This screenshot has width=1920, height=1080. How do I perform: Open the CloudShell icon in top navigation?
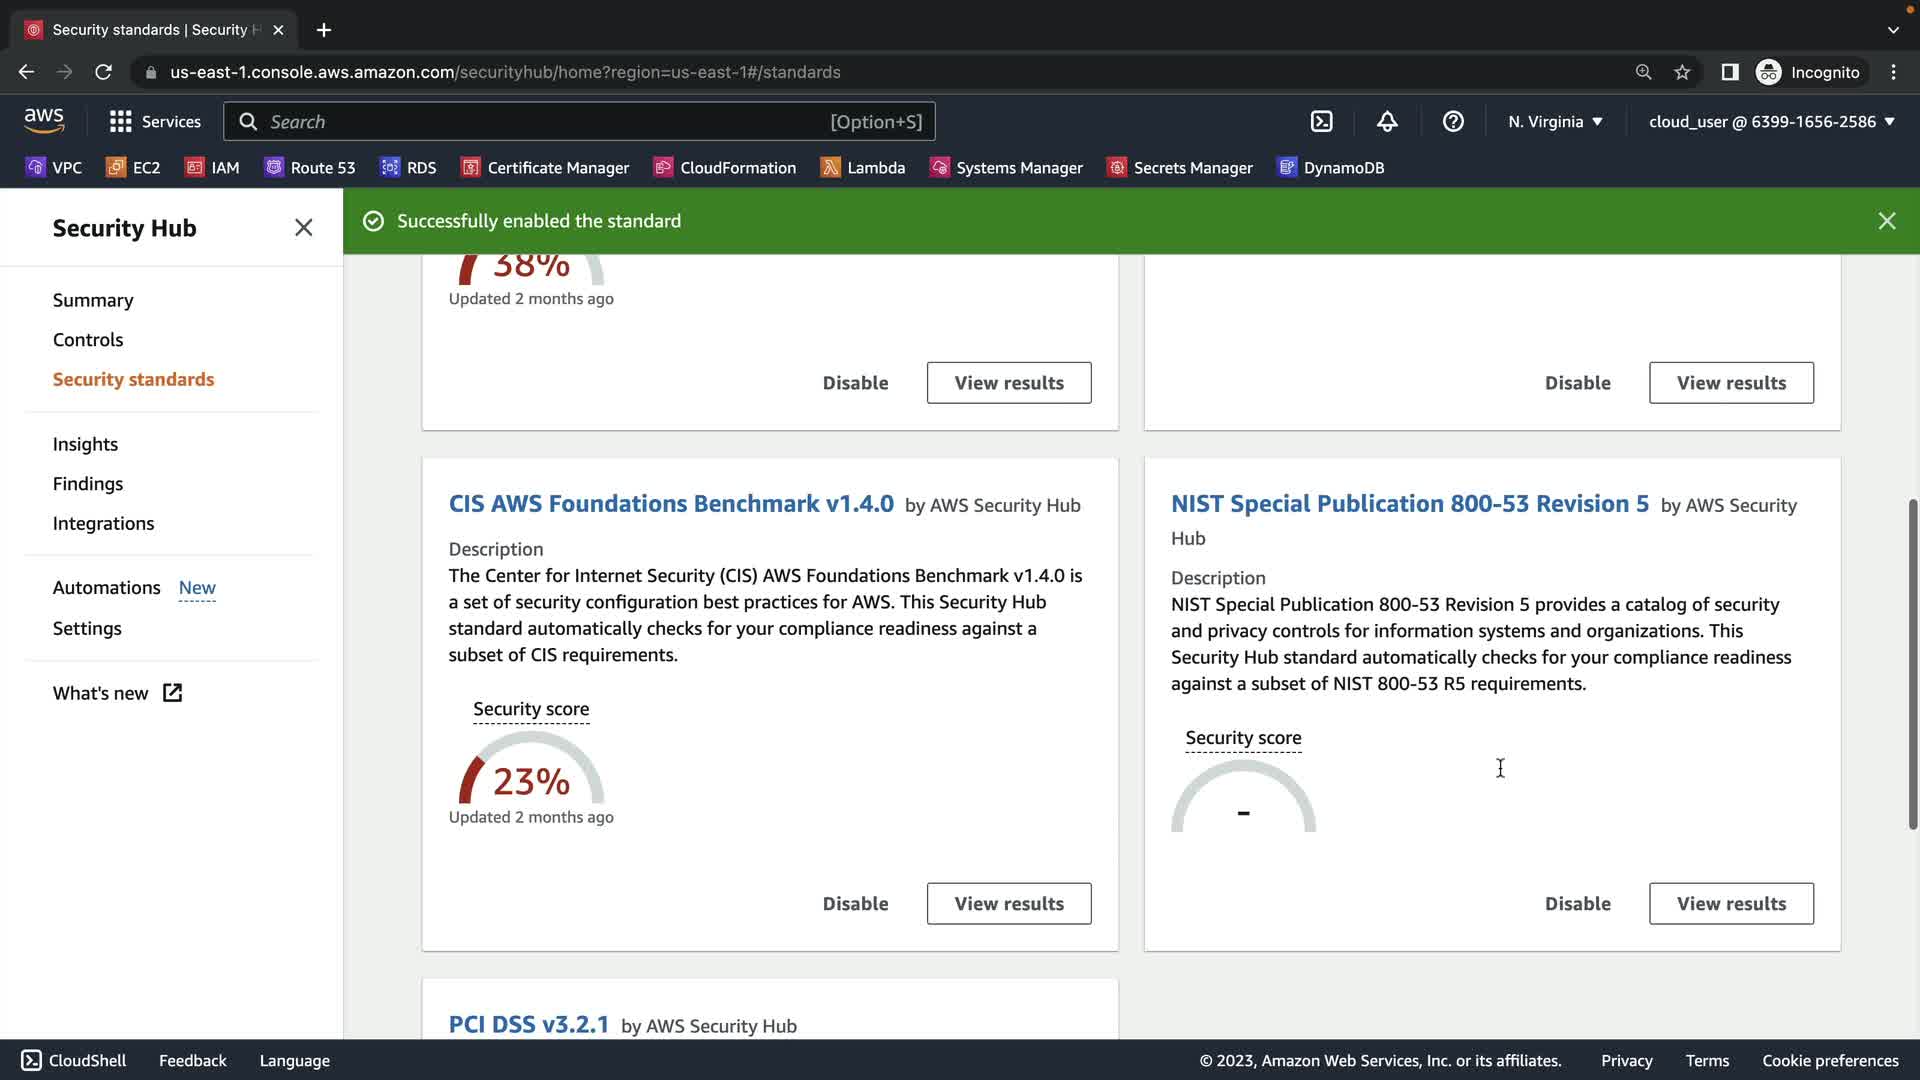[x=1321, y=121]
